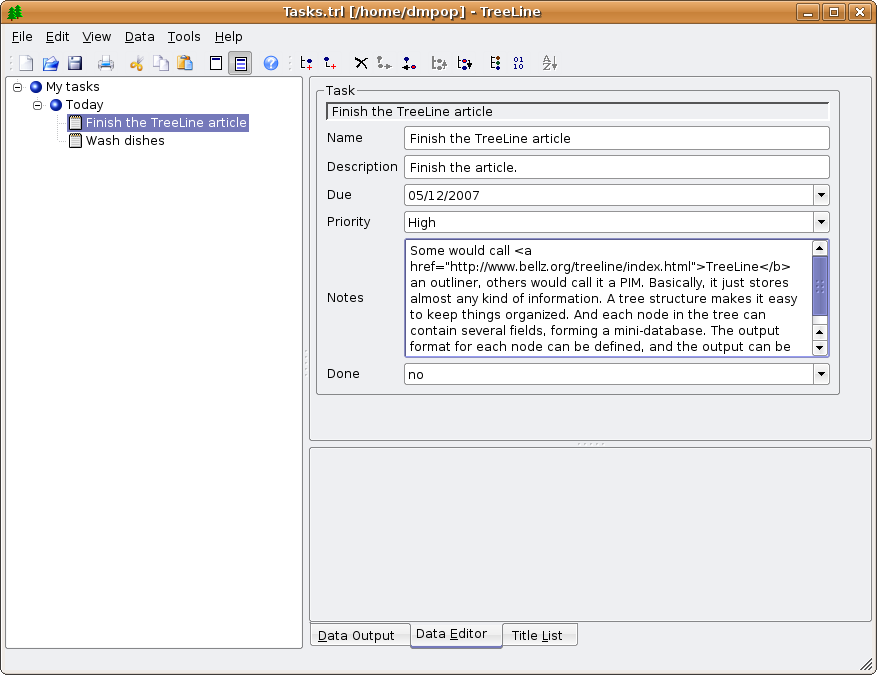877x675 pixels.
Task: Unindent the node with the left-arrow icon
Action: [x=409, y=63]
